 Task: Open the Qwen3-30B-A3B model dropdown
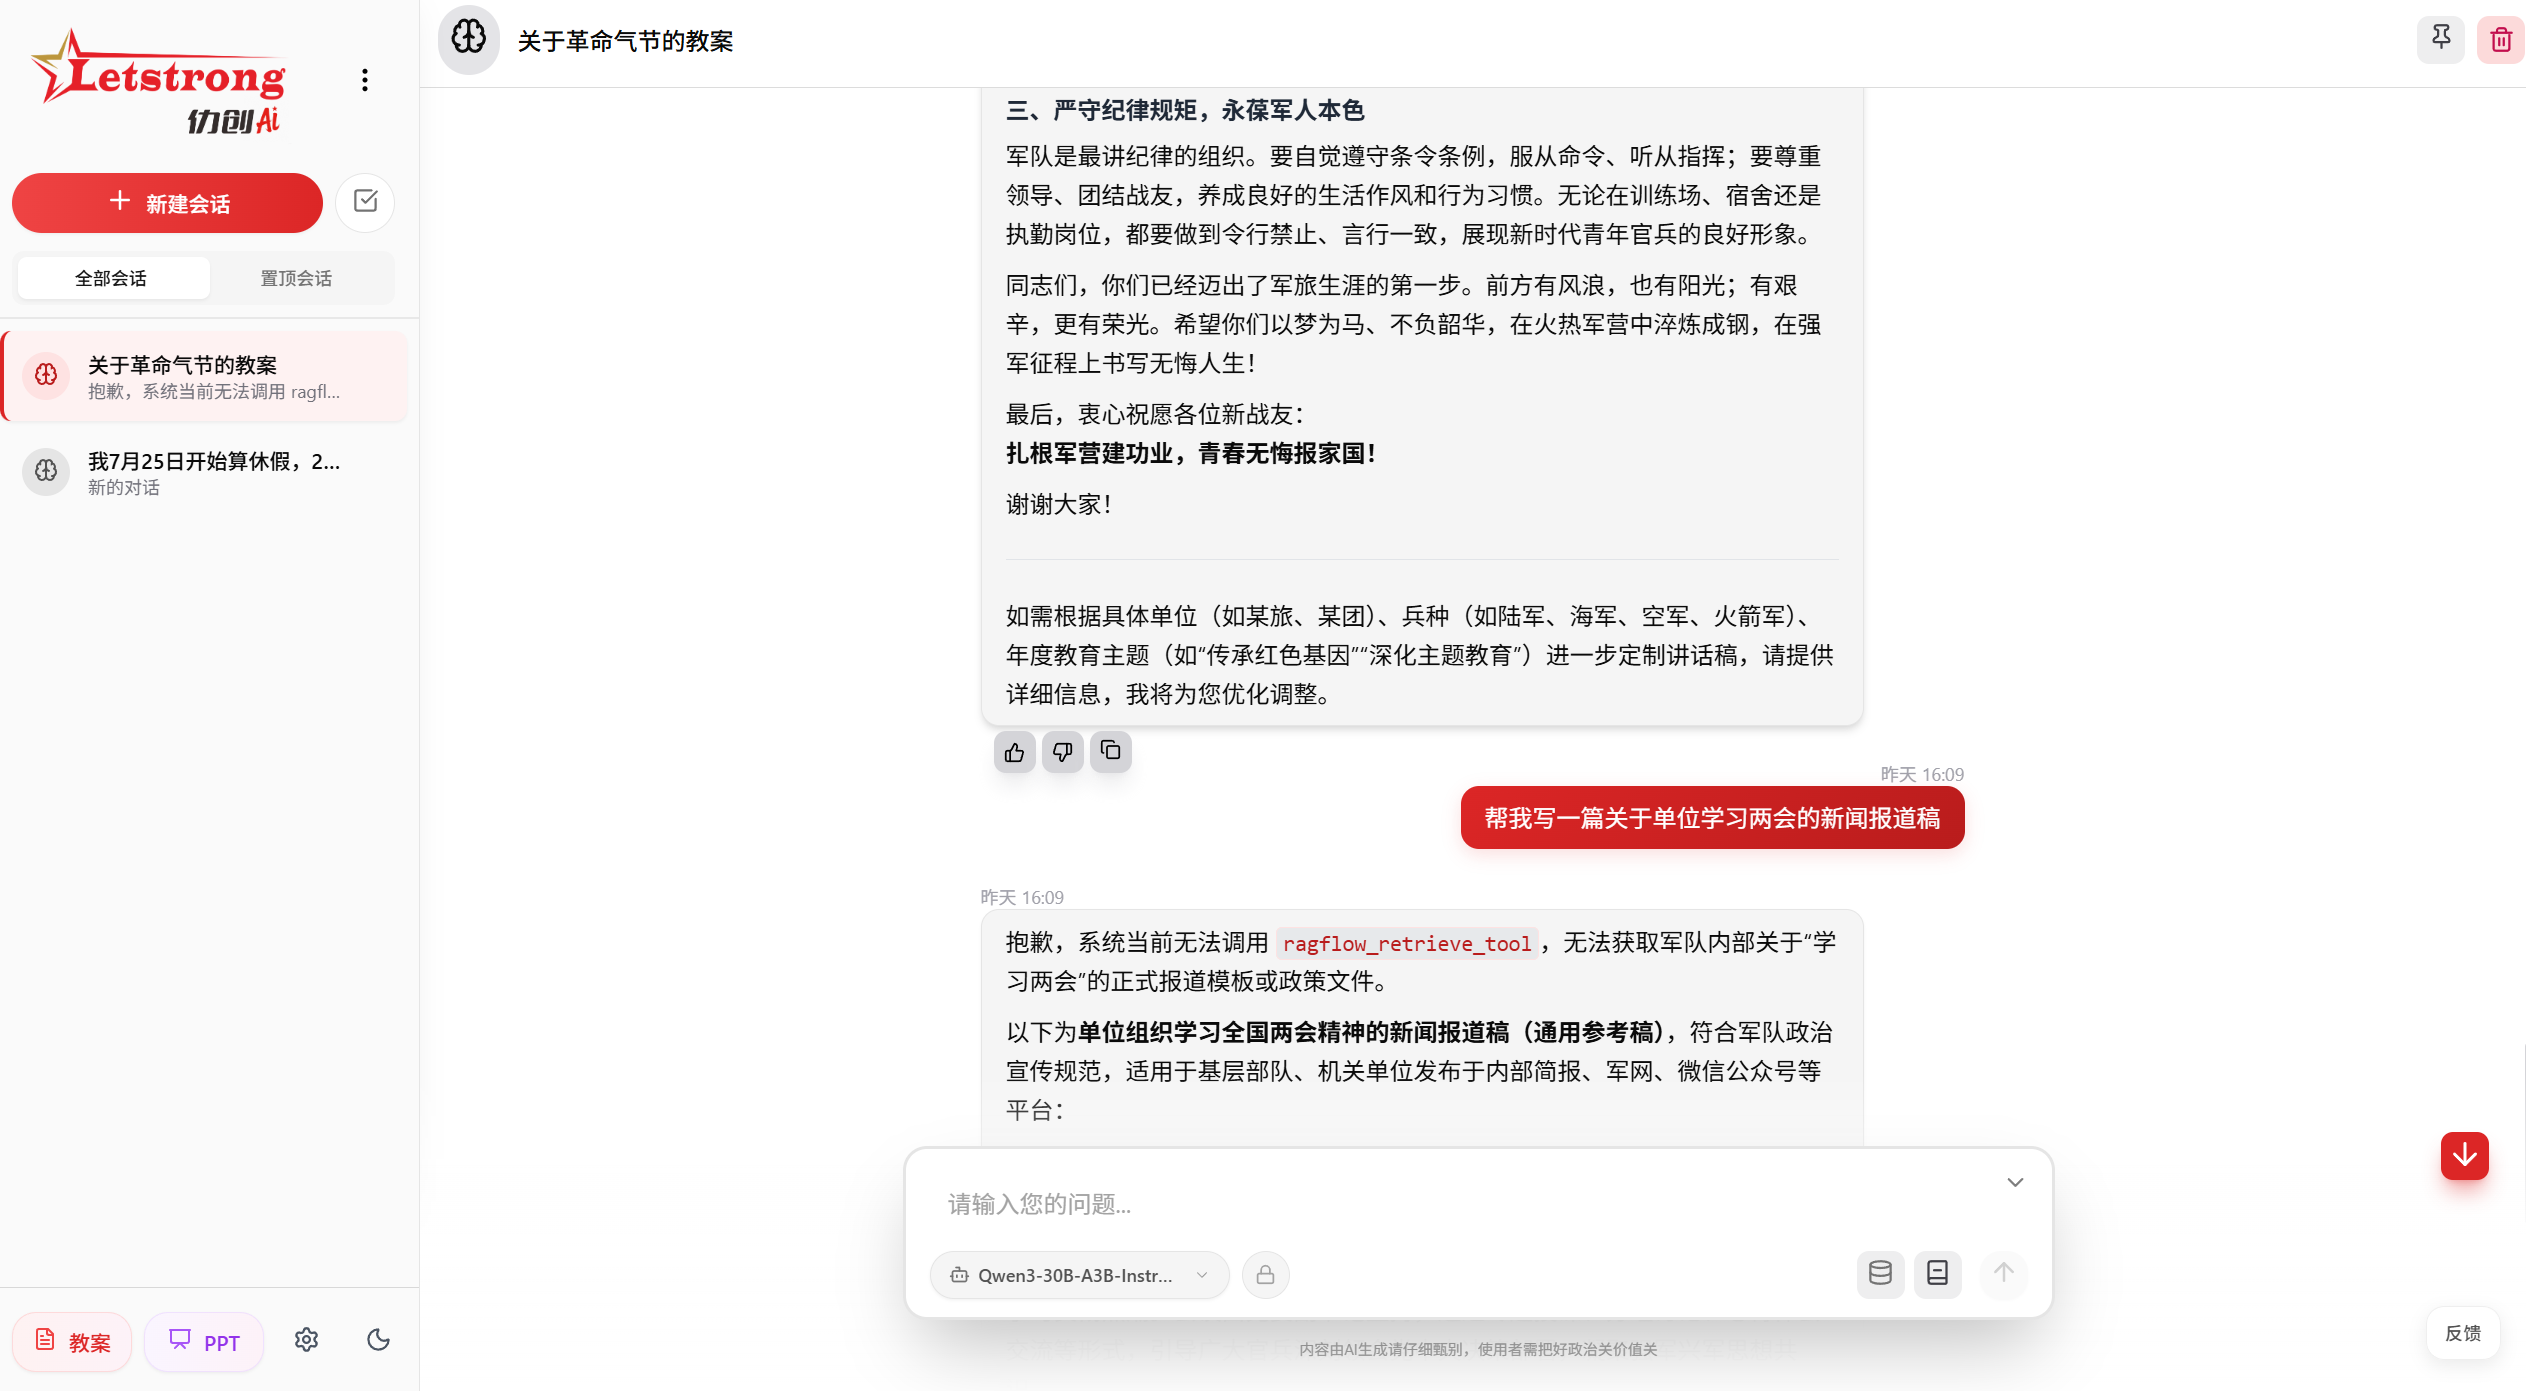1079,1275
